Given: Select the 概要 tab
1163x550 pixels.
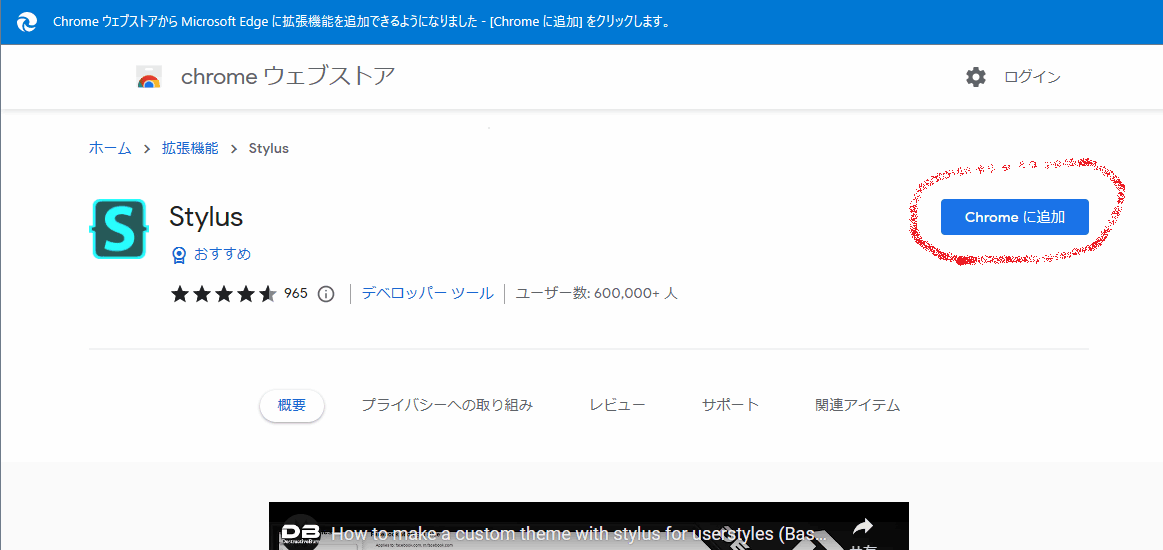Looking at the screenshot, I should pyautogui.click(x=291, y=405).
